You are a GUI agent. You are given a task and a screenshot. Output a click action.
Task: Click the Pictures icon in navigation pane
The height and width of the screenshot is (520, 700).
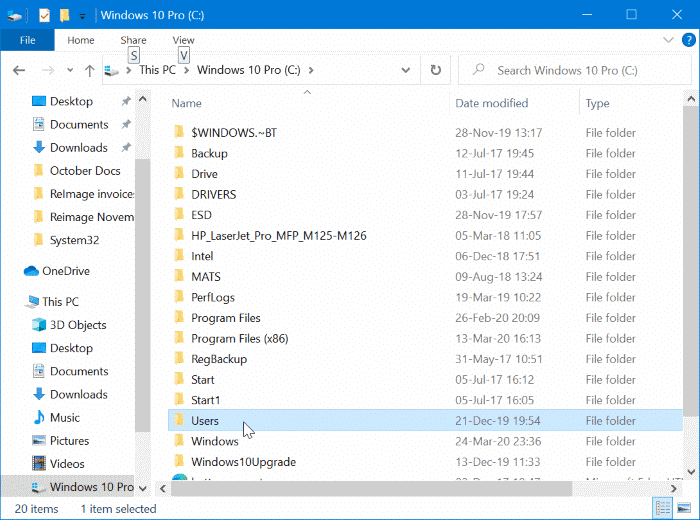(x=39, y=441)
